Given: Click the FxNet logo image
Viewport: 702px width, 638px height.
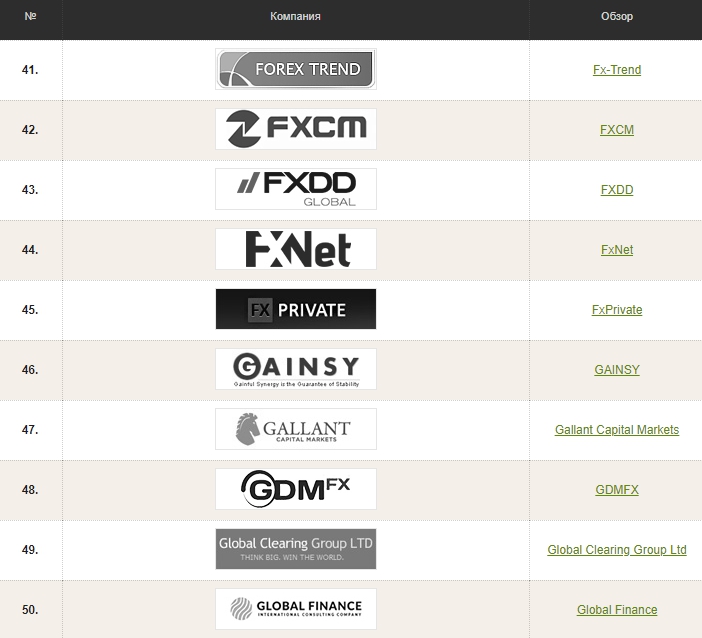Looking at the screenshot, I should (x=295, y=249).
